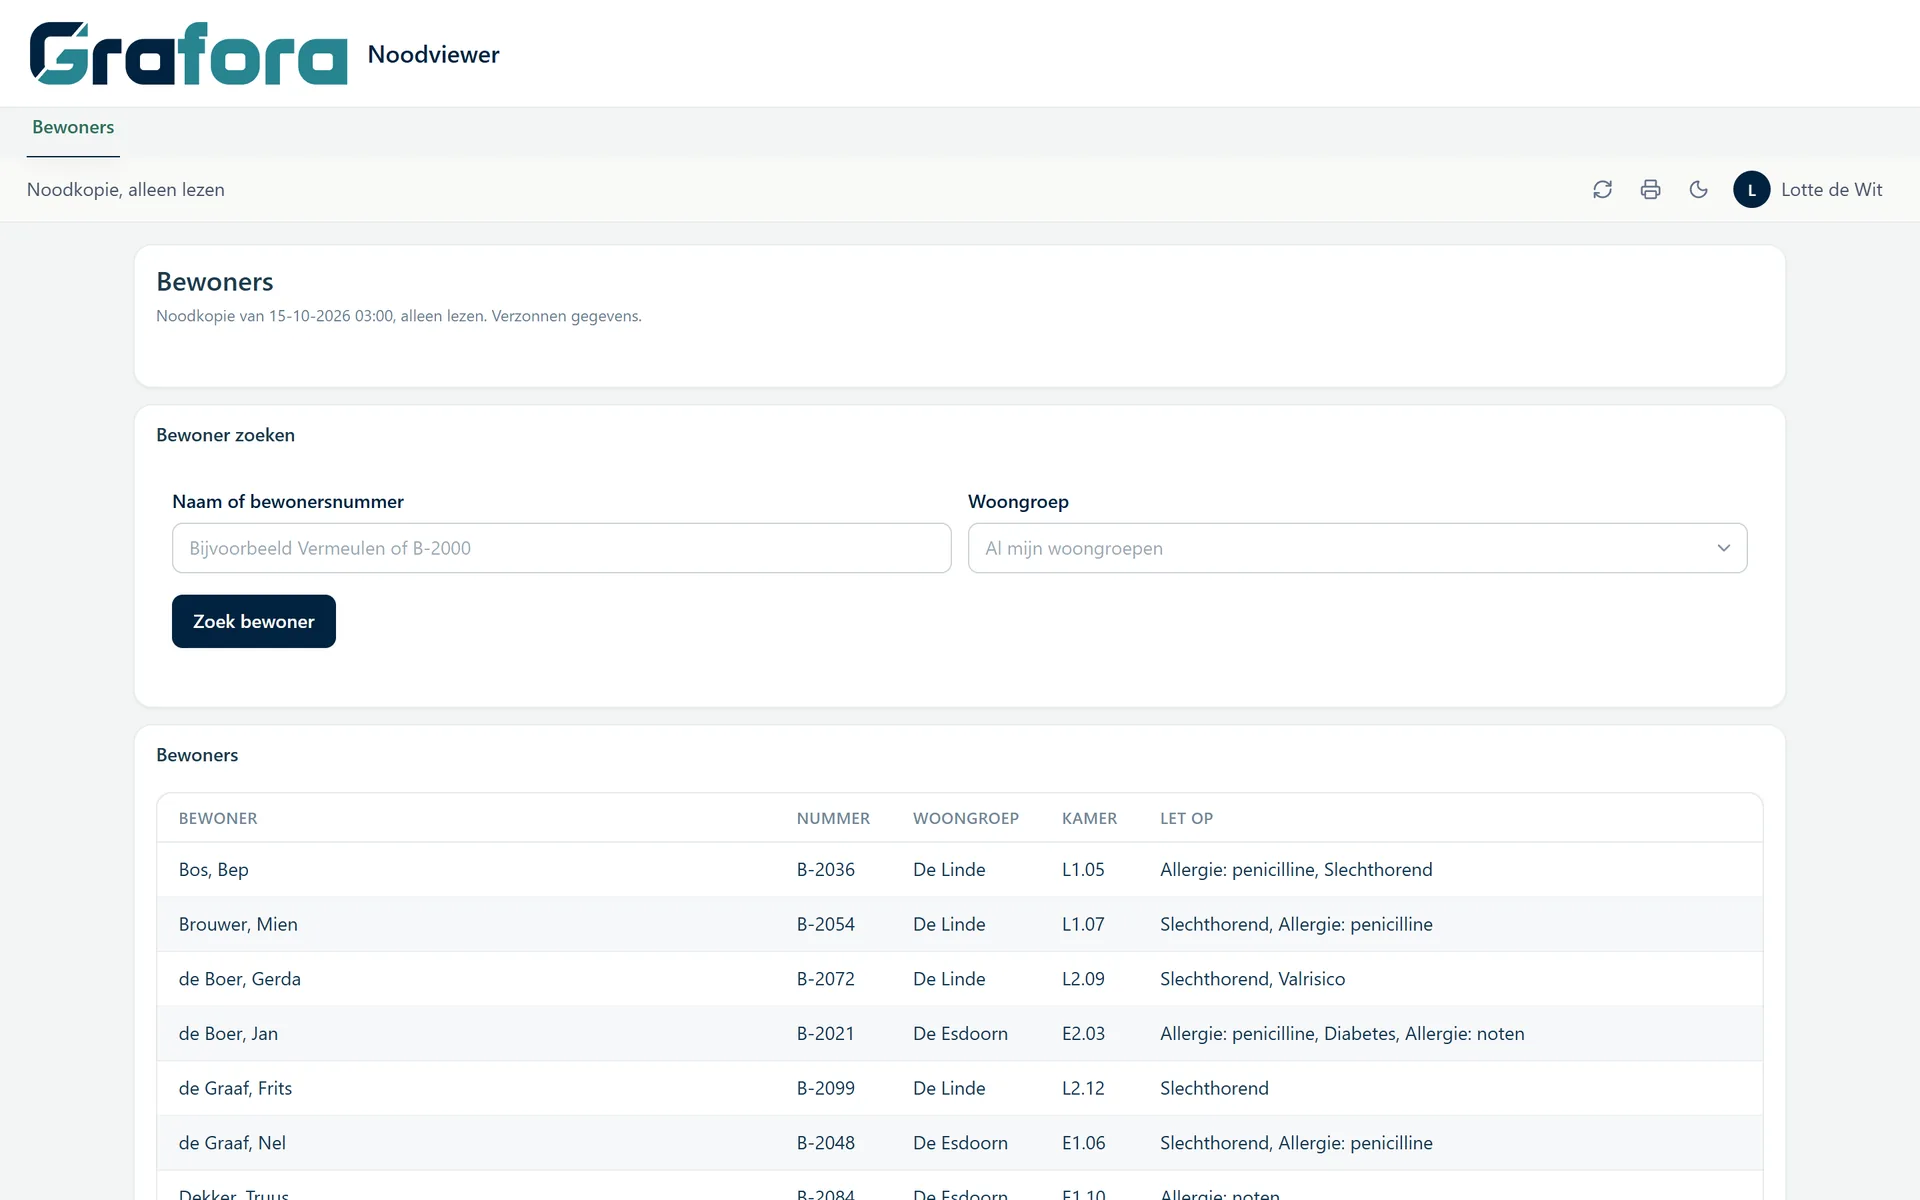Click resident number B-2054
This screenshot has height=1200, width=1920.
click(826, 924)
